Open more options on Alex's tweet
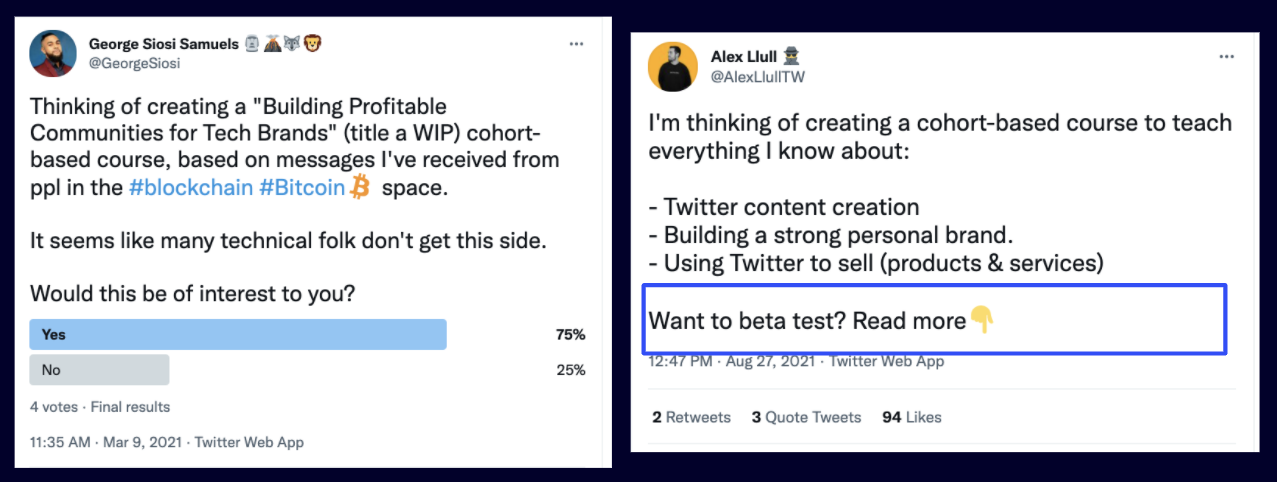 point(1226,57)
